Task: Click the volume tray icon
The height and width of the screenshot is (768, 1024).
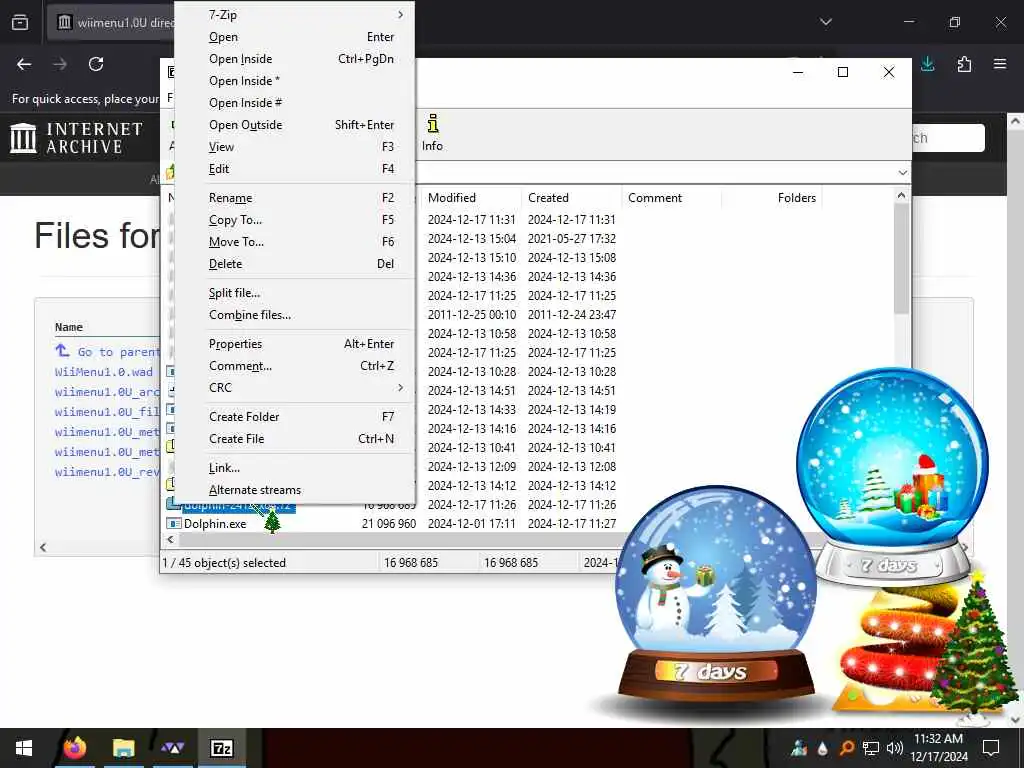Action: click(x=895, y=748)
